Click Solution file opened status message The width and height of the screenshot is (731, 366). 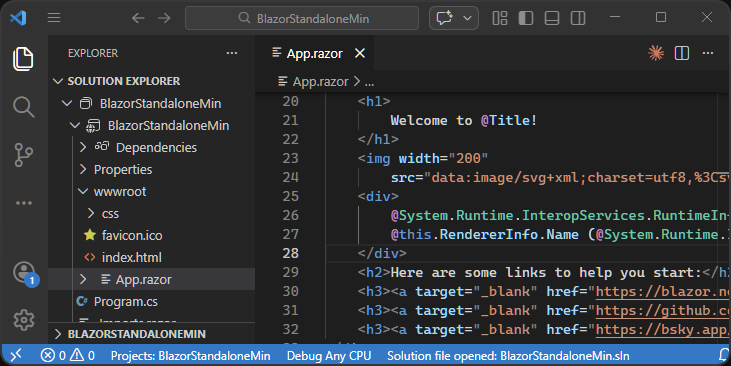[x=508, y=356]
